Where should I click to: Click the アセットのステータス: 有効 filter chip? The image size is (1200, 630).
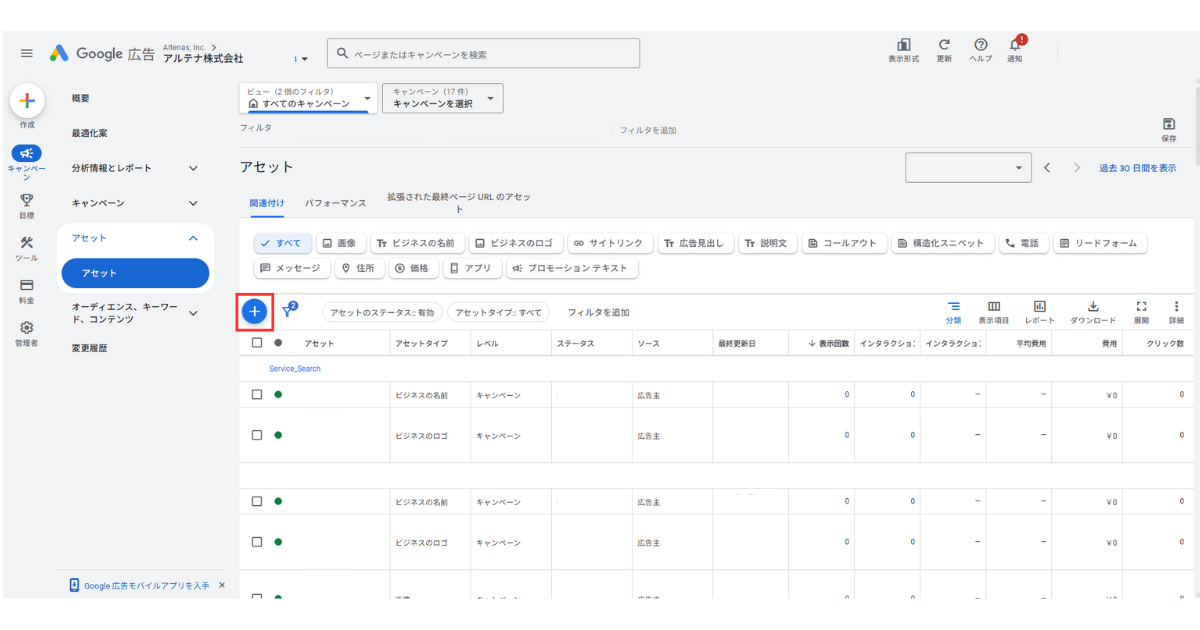(x=381, y=312)
